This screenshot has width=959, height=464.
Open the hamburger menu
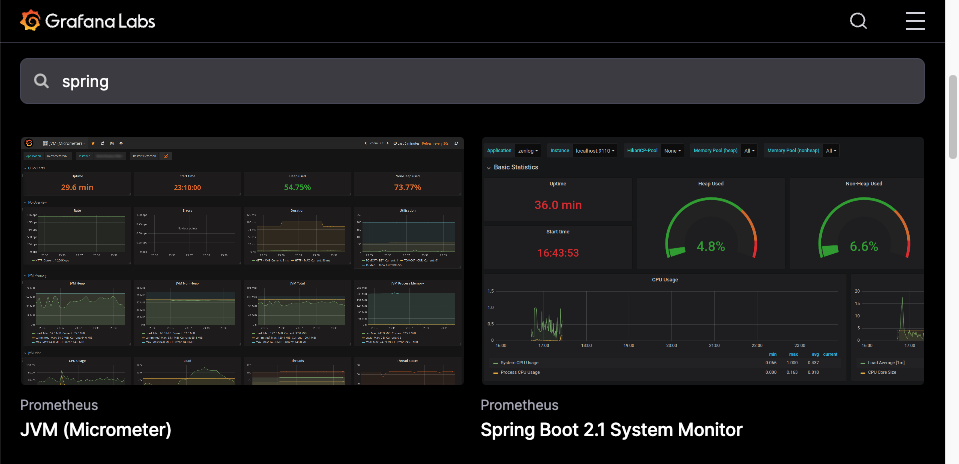[x=915, y=21]
